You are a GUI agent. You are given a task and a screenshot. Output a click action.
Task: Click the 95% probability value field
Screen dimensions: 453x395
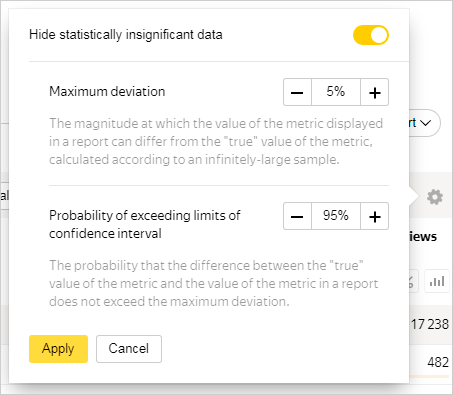click(336, 216)
